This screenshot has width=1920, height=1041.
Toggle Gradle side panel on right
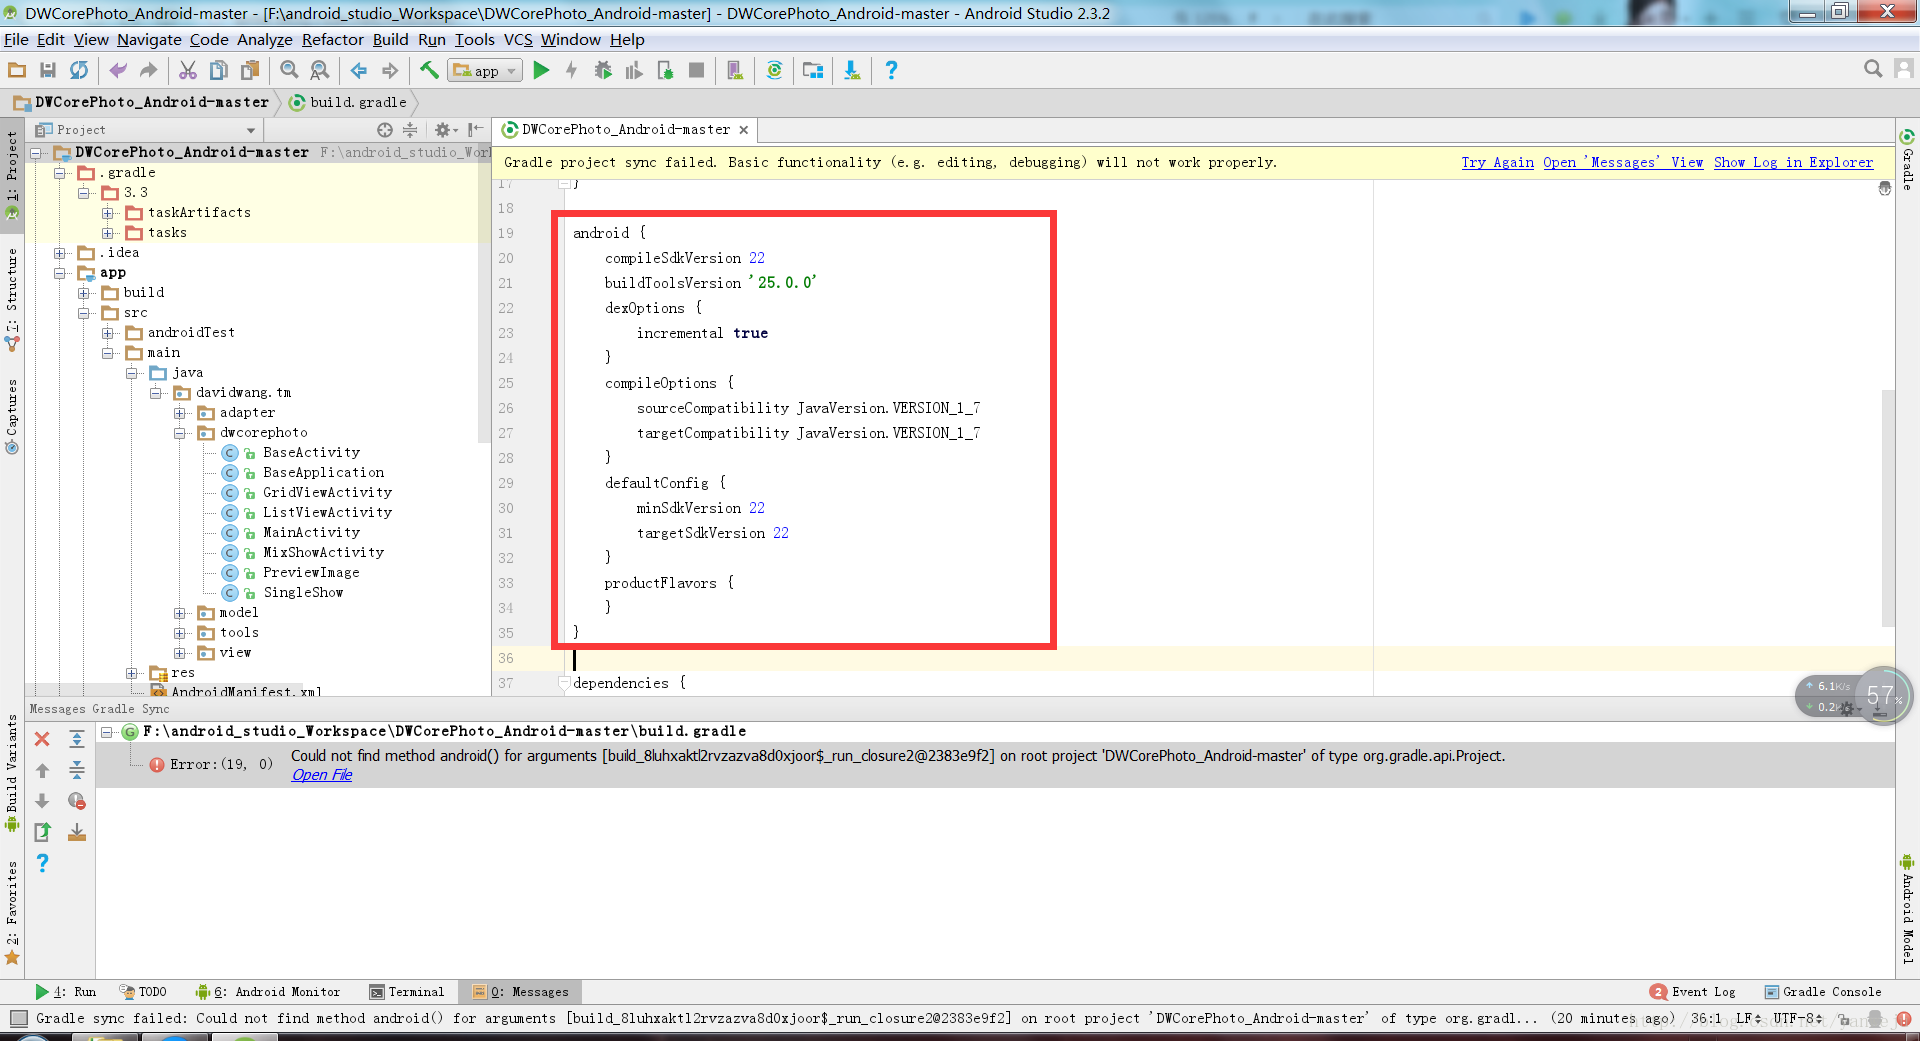point(1907,160)
